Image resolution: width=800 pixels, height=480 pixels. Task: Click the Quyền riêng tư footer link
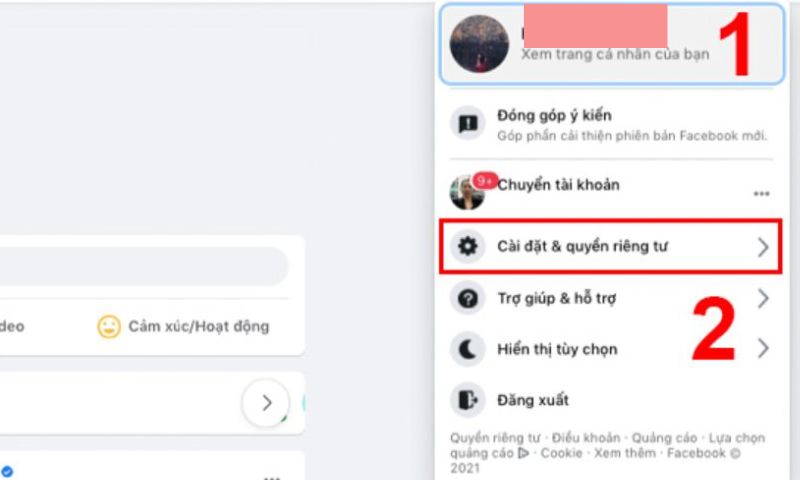point(494,438)
